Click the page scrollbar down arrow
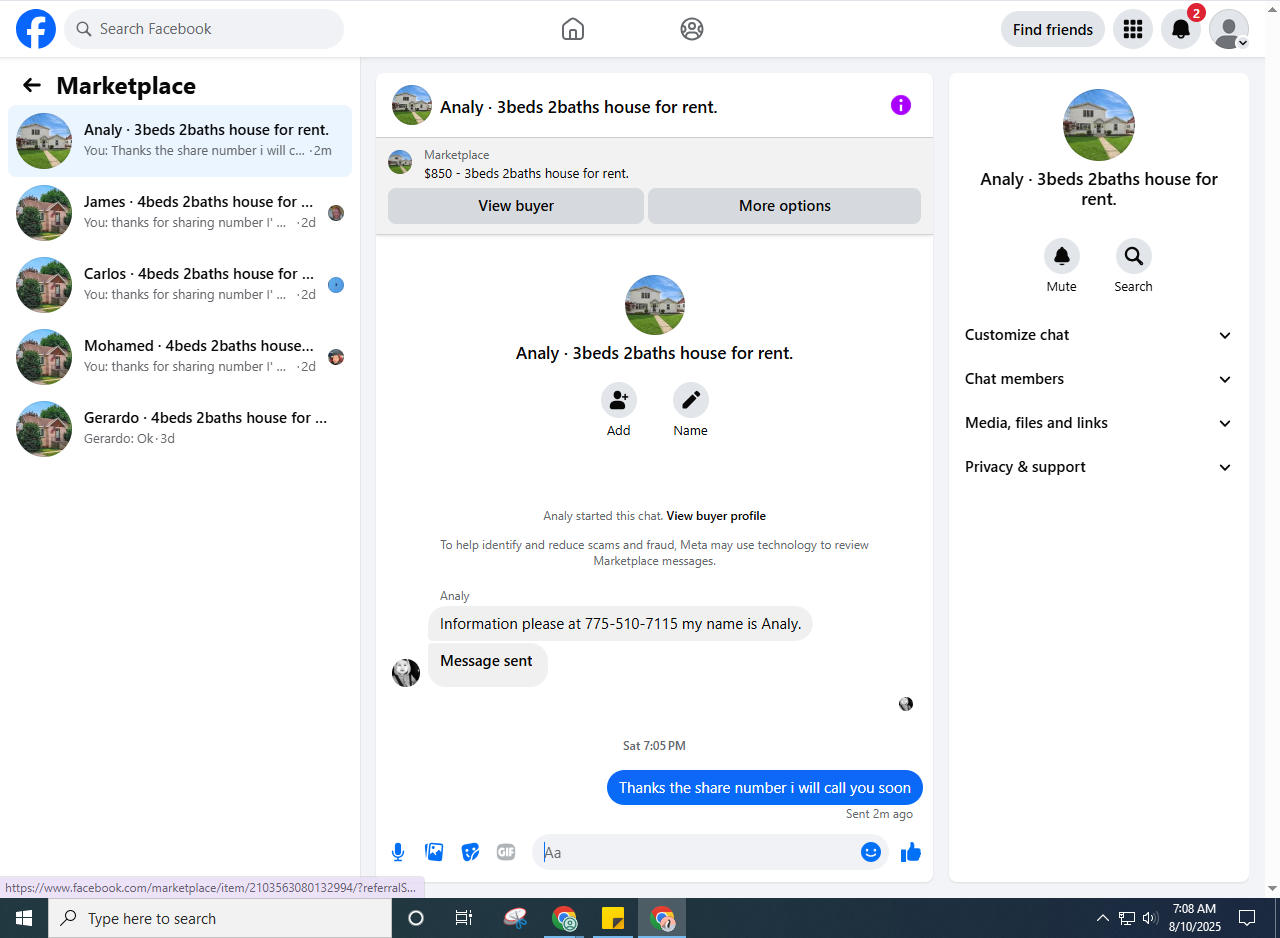The image size is (1280, 938). 1272,889
